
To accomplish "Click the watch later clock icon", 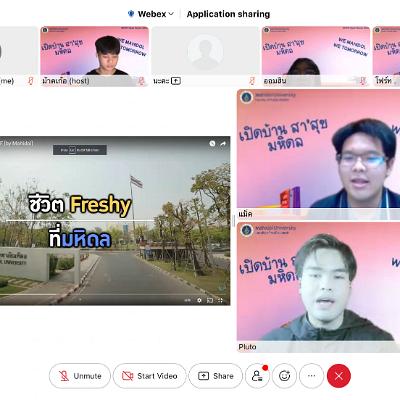I will 212,144.
